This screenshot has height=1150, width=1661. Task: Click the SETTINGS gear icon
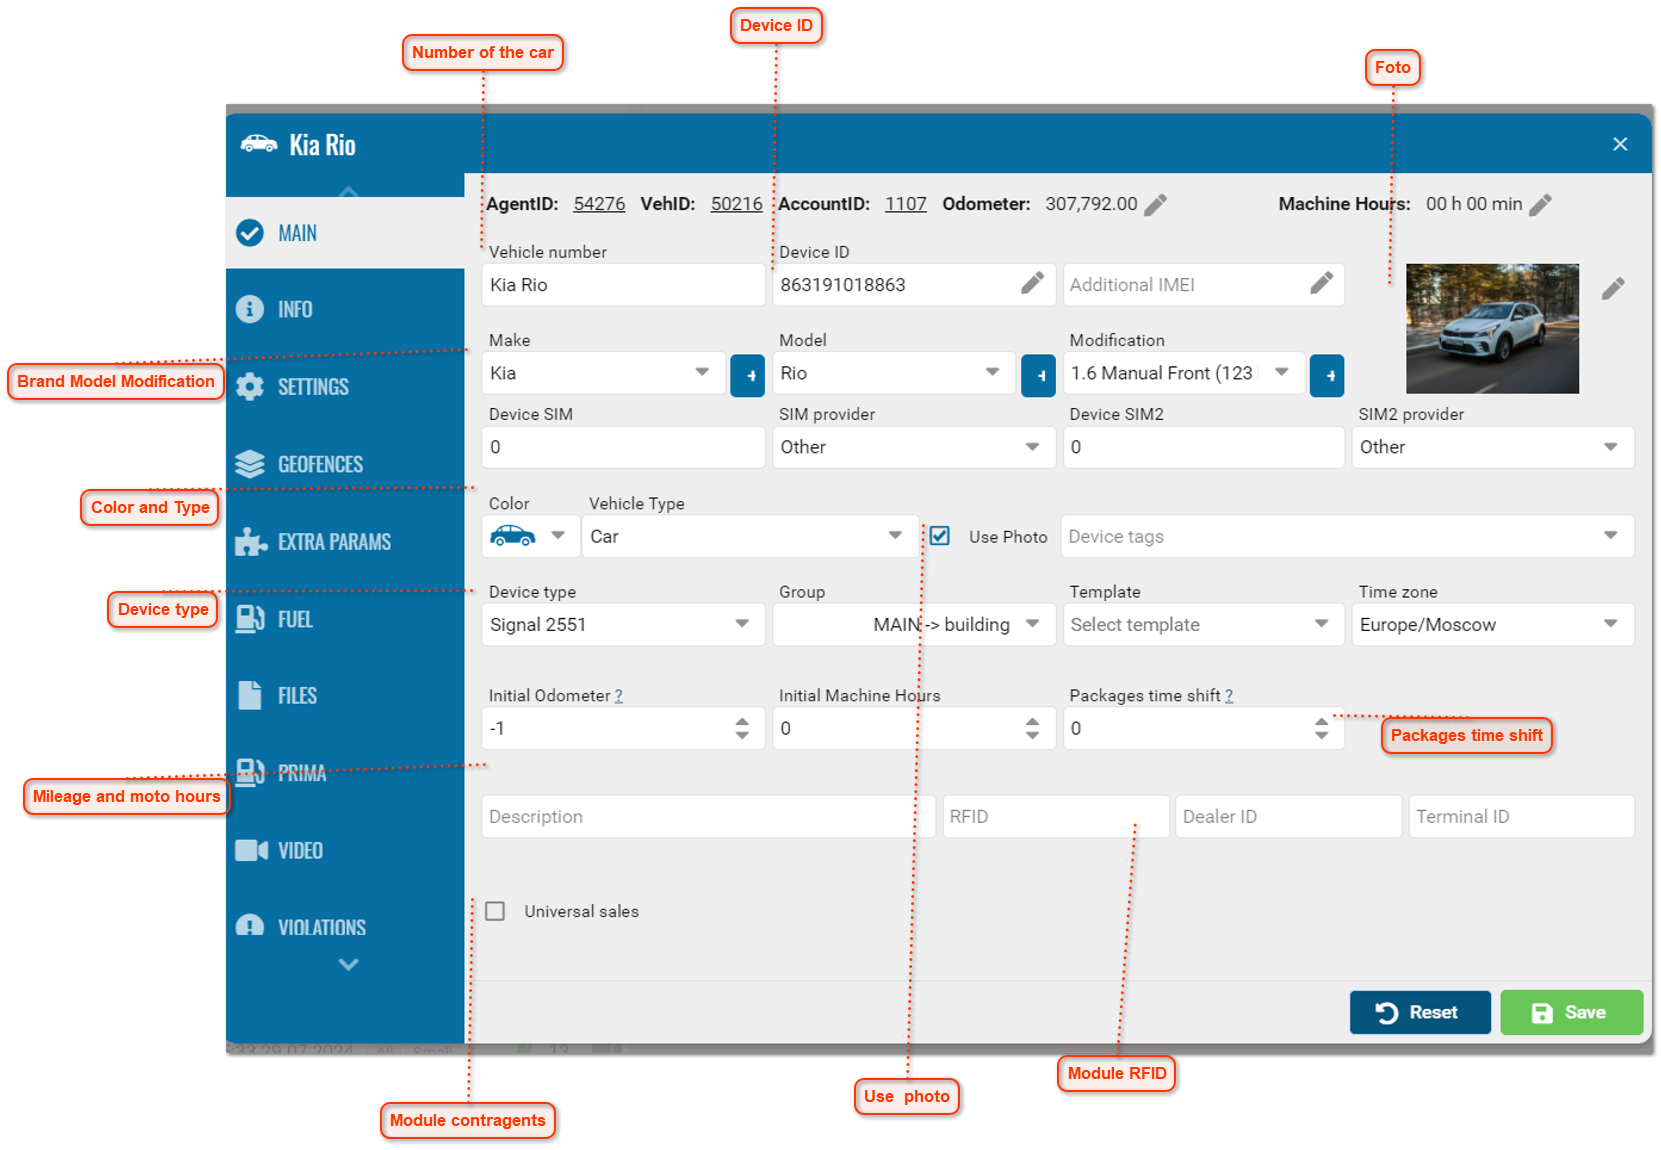tap(250, 387)
